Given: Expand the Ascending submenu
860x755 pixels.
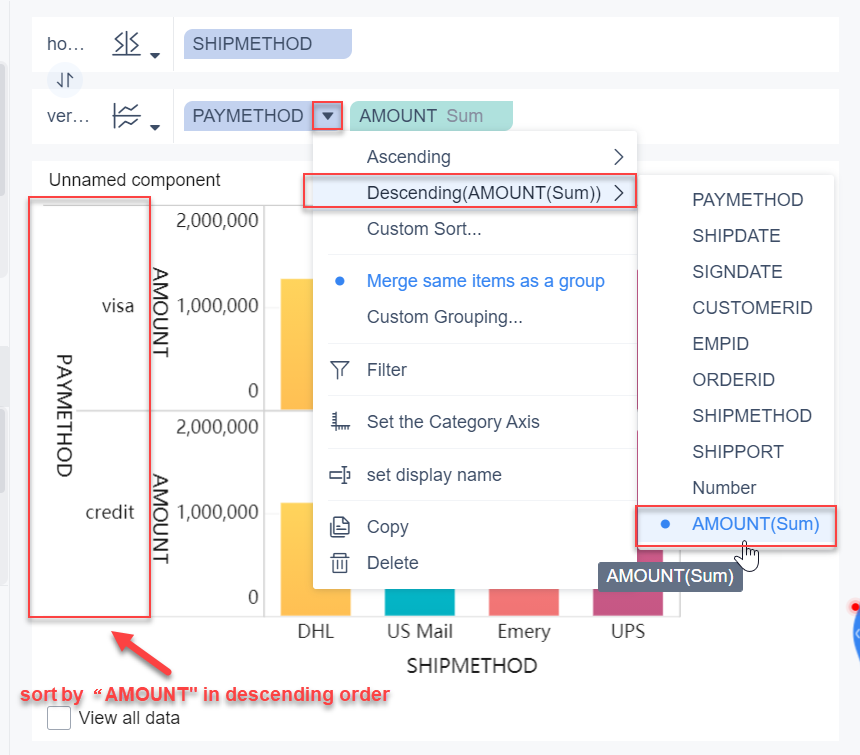Looking at the screenshot, I should pos(475,157).
